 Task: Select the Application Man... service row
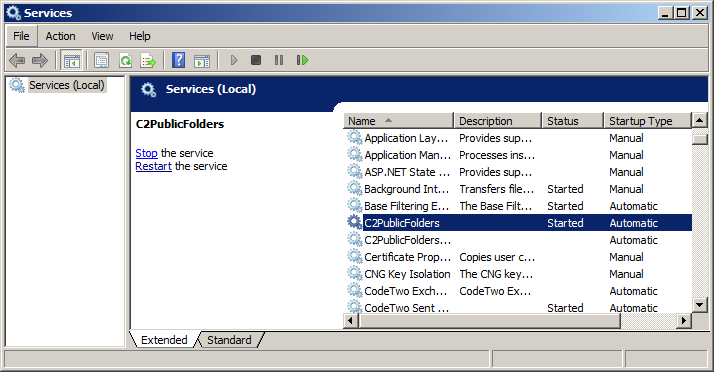[x=518, y=155]
